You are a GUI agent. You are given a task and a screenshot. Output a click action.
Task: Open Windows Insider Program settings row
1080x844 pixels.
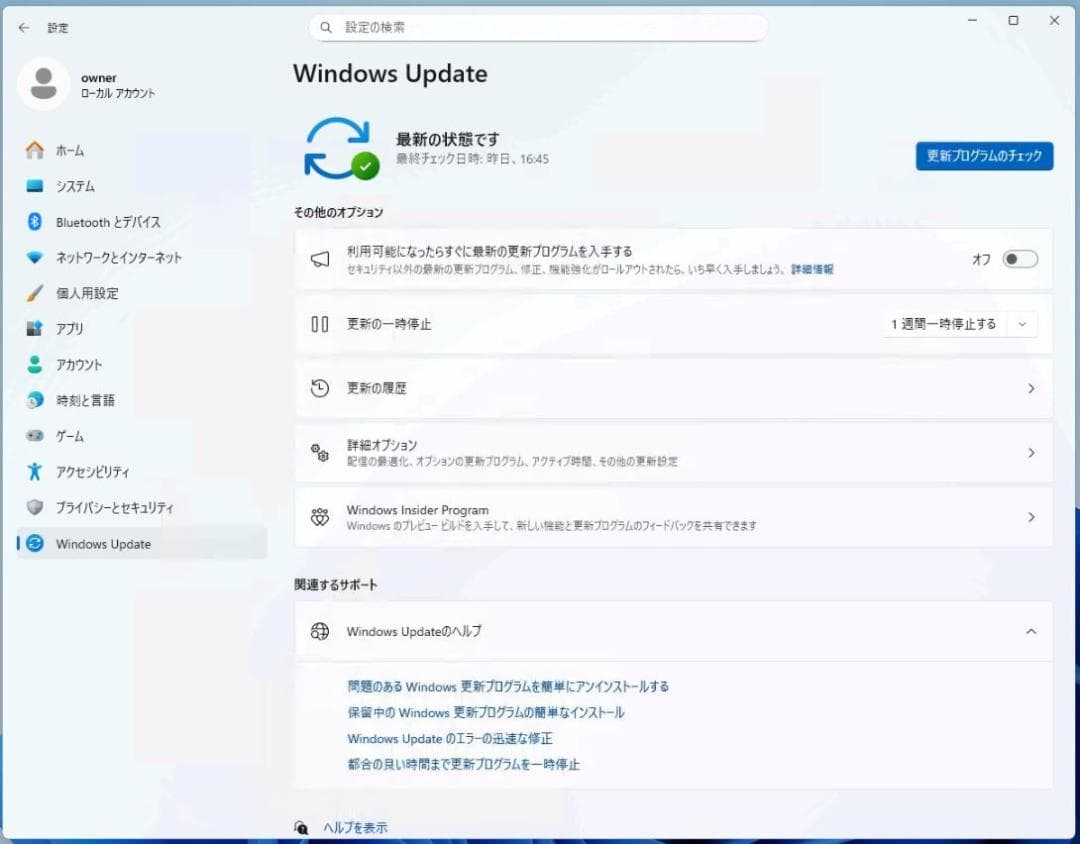coord(673,517)
